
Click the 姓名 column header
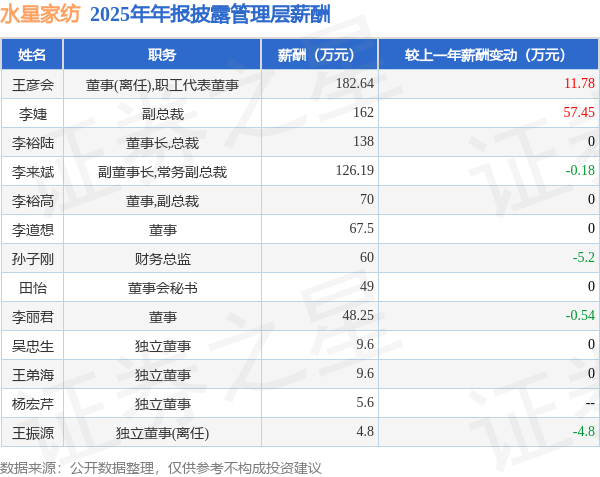32,55
